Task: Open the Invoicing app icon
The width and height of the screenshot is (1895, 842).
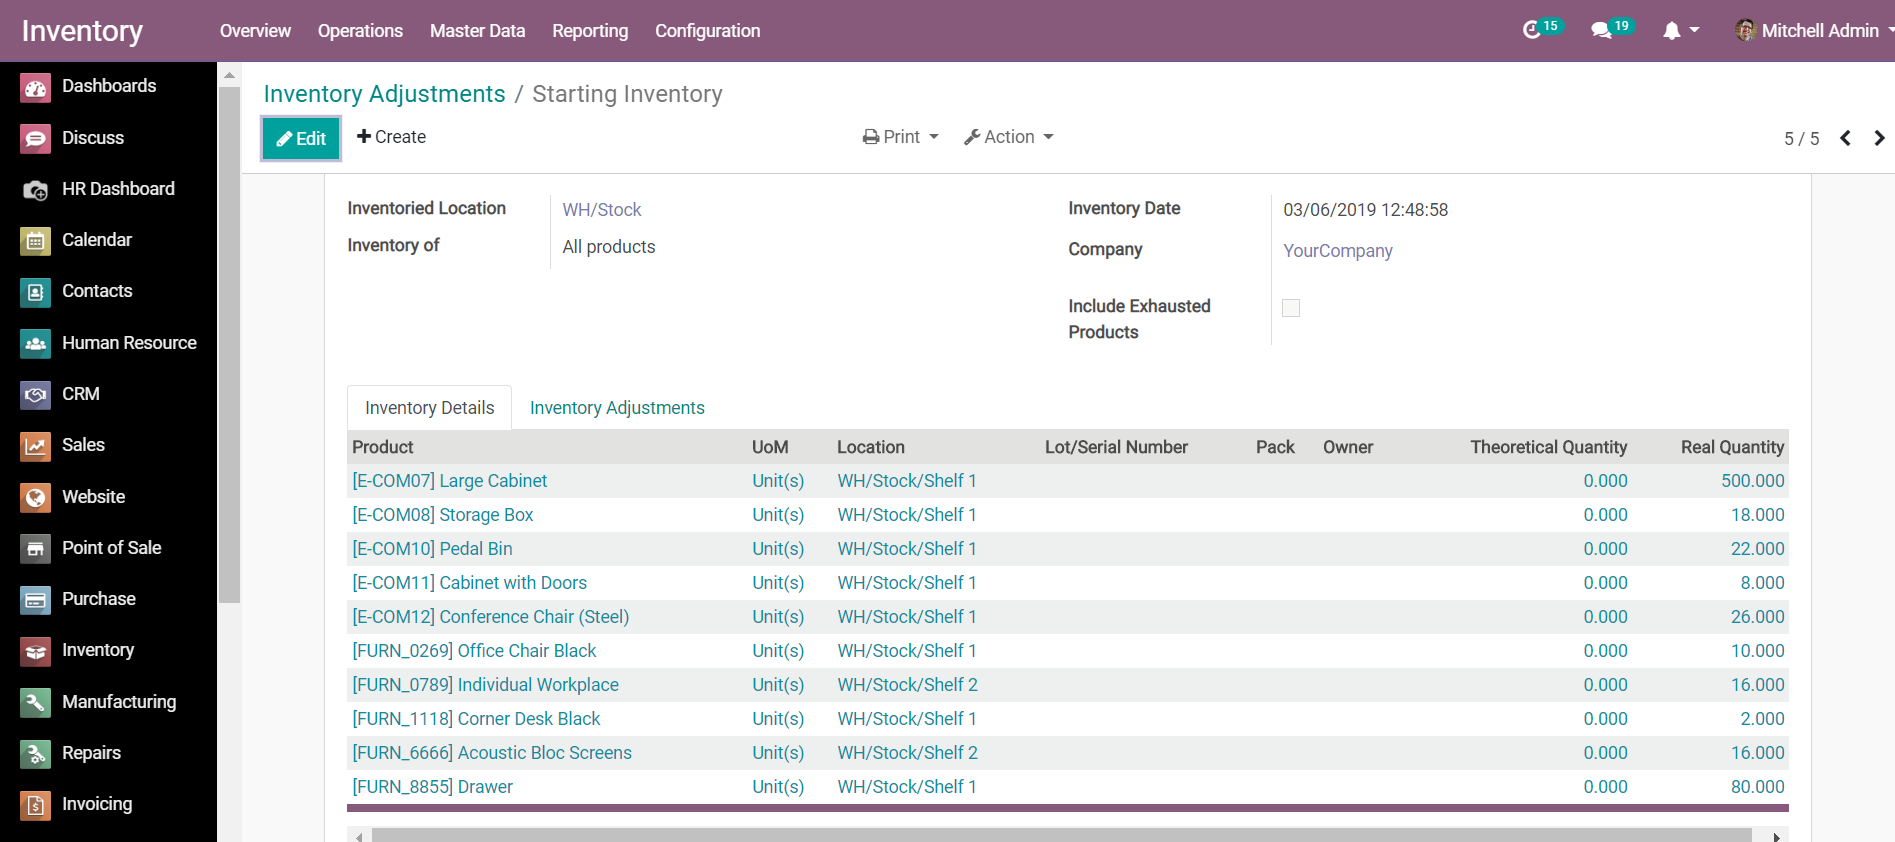Action: coord(36,804)
